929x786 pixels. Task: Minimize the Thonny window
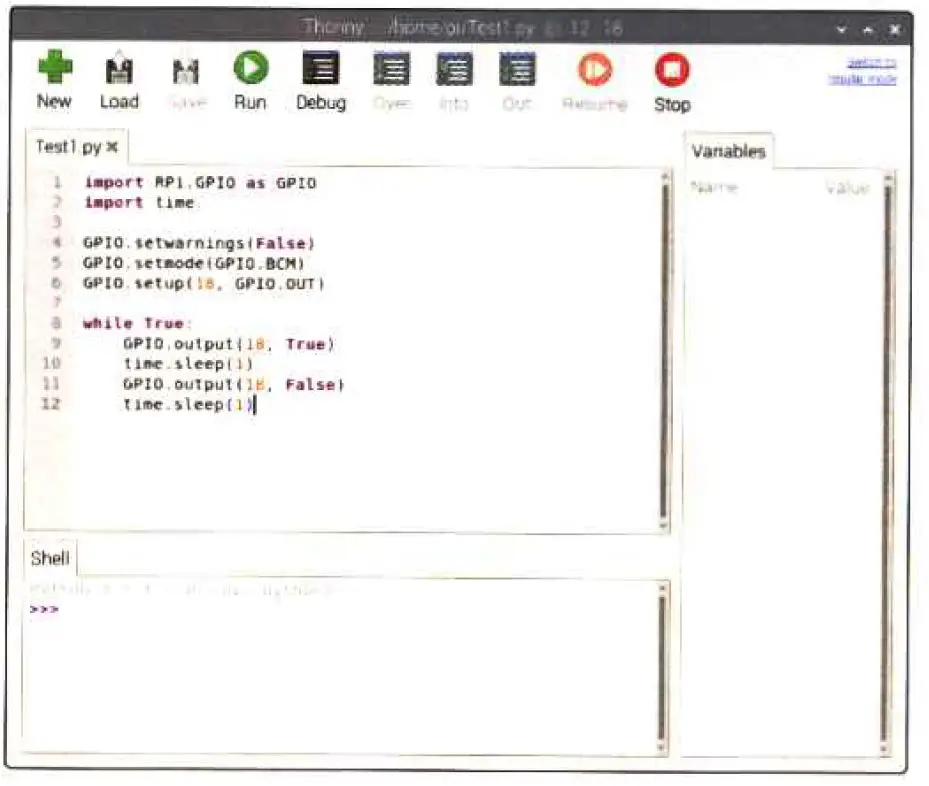[841, 28]
